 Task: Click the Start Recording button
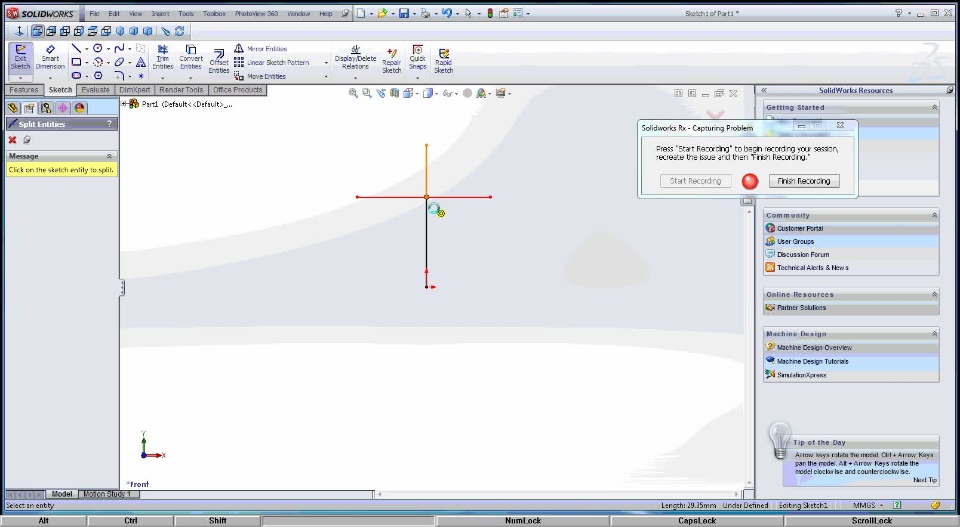tap(696, 181)
